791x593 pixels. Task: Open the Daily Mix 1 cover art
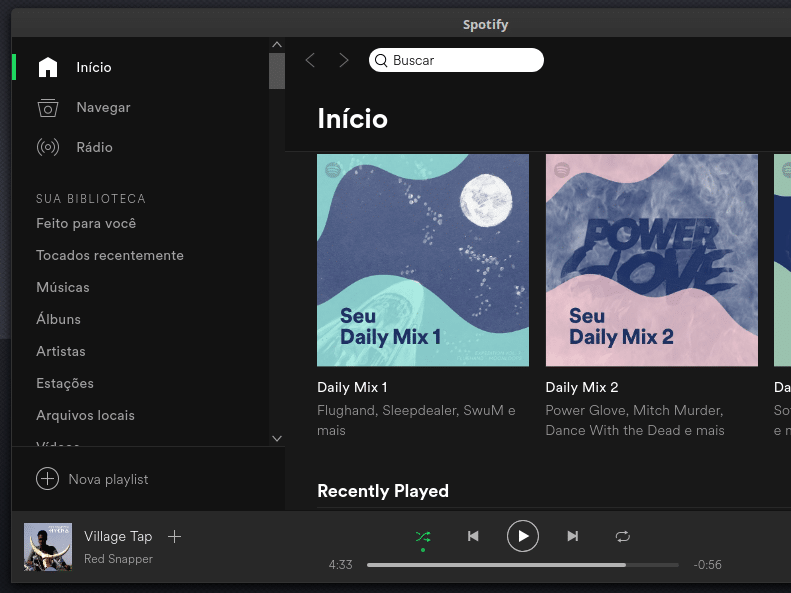pyautogui.click(x=423, y=260)
